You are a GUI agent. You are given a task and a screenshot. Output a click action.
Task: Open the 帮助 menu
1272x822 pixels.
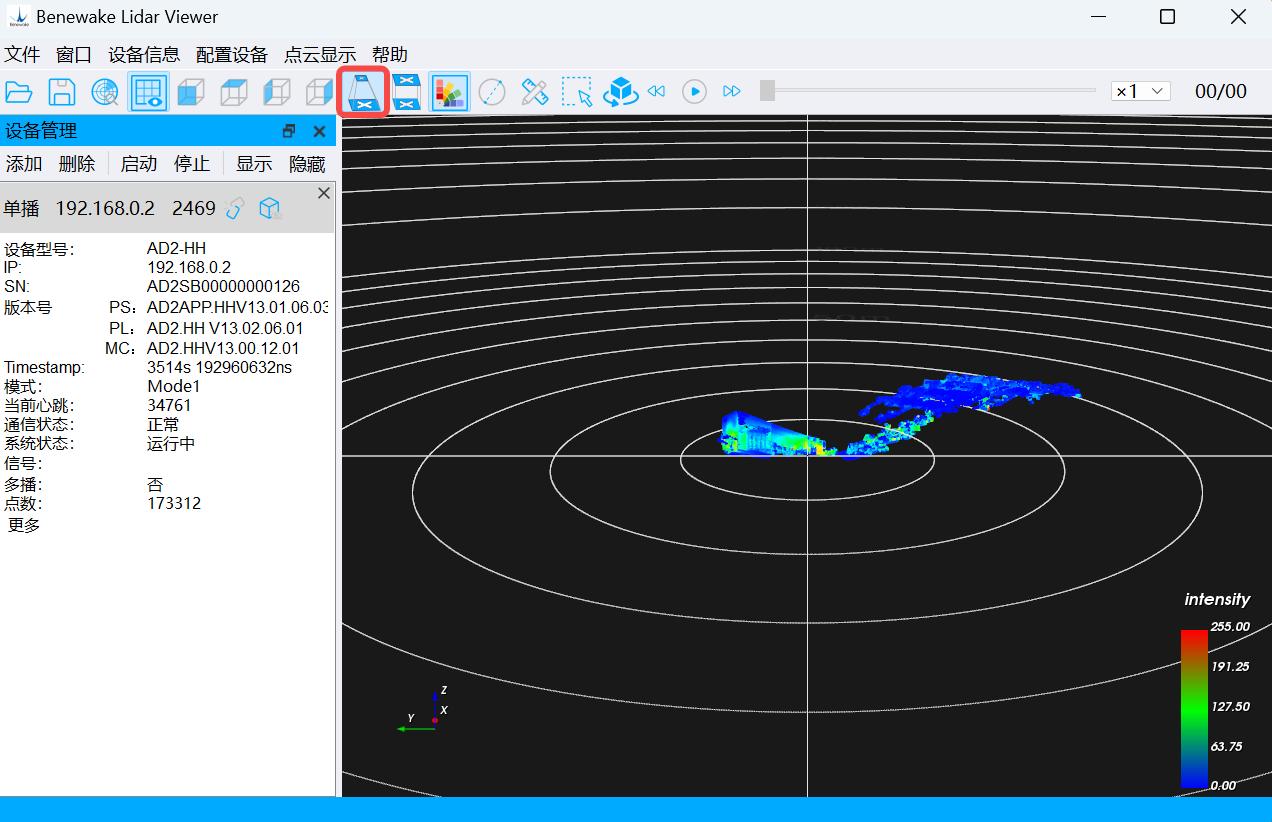[x=390, y=55]
